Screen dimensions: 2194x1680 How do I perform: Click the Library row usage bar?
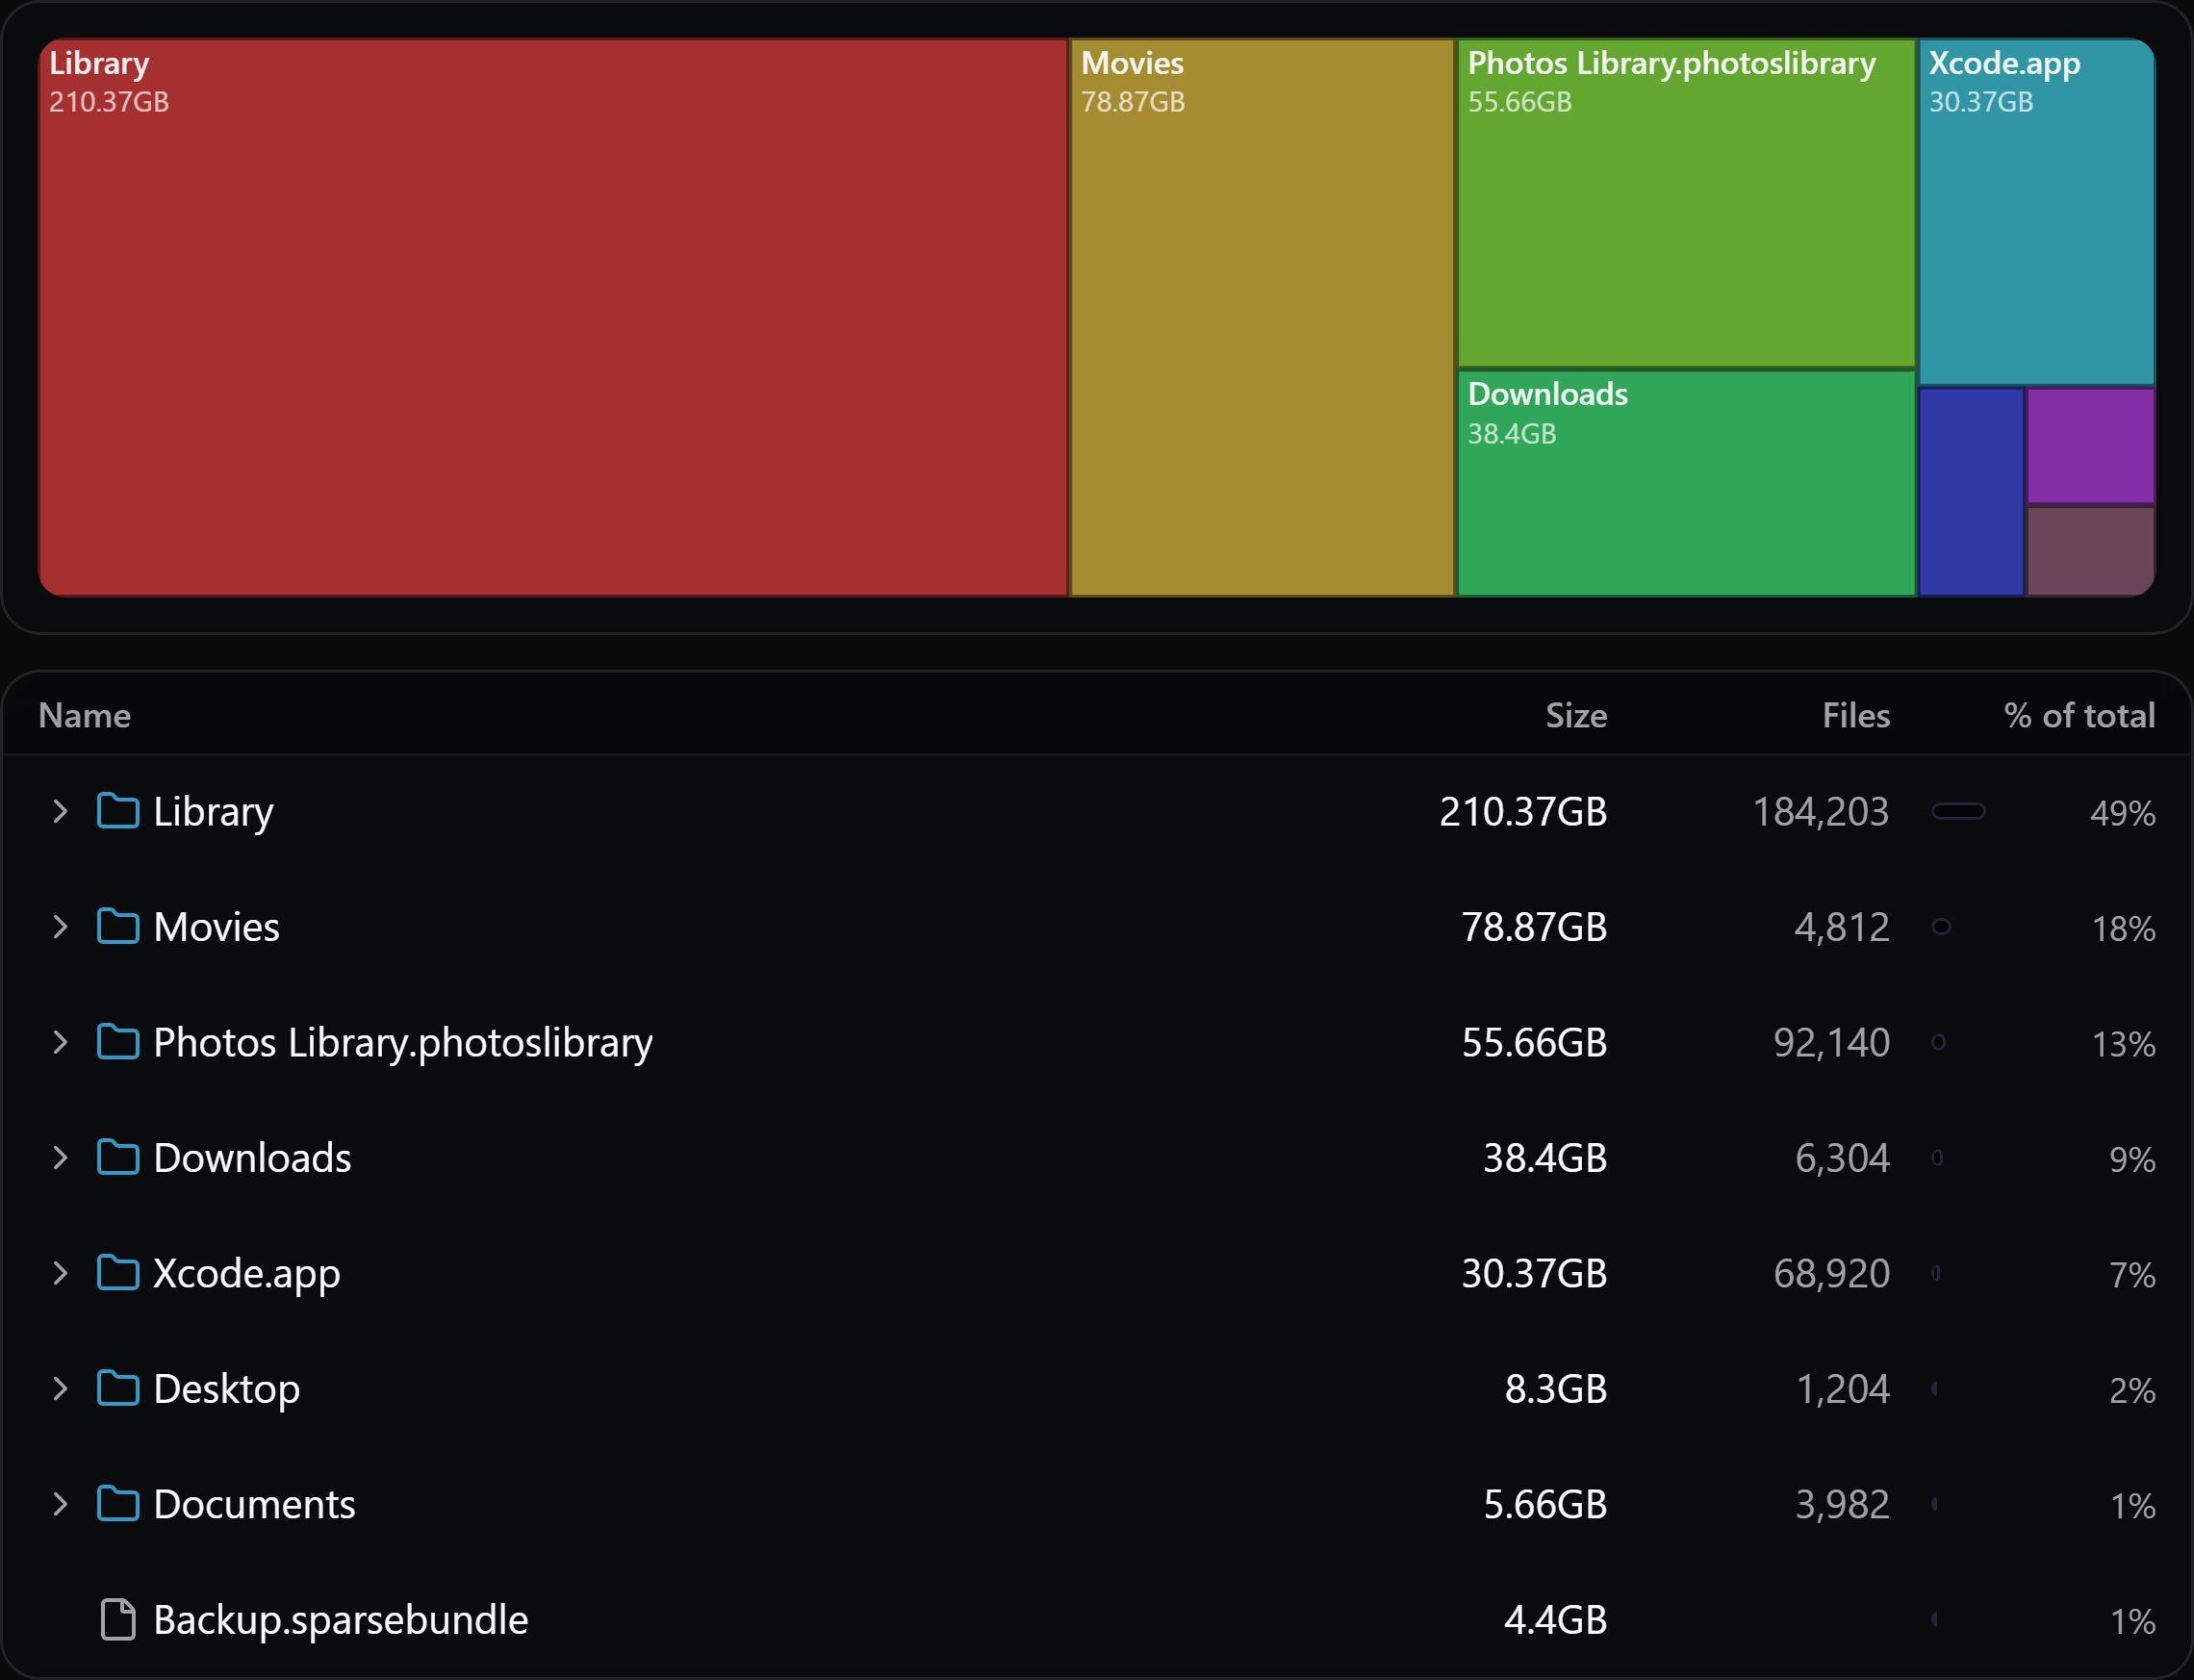coord(1959,811)
